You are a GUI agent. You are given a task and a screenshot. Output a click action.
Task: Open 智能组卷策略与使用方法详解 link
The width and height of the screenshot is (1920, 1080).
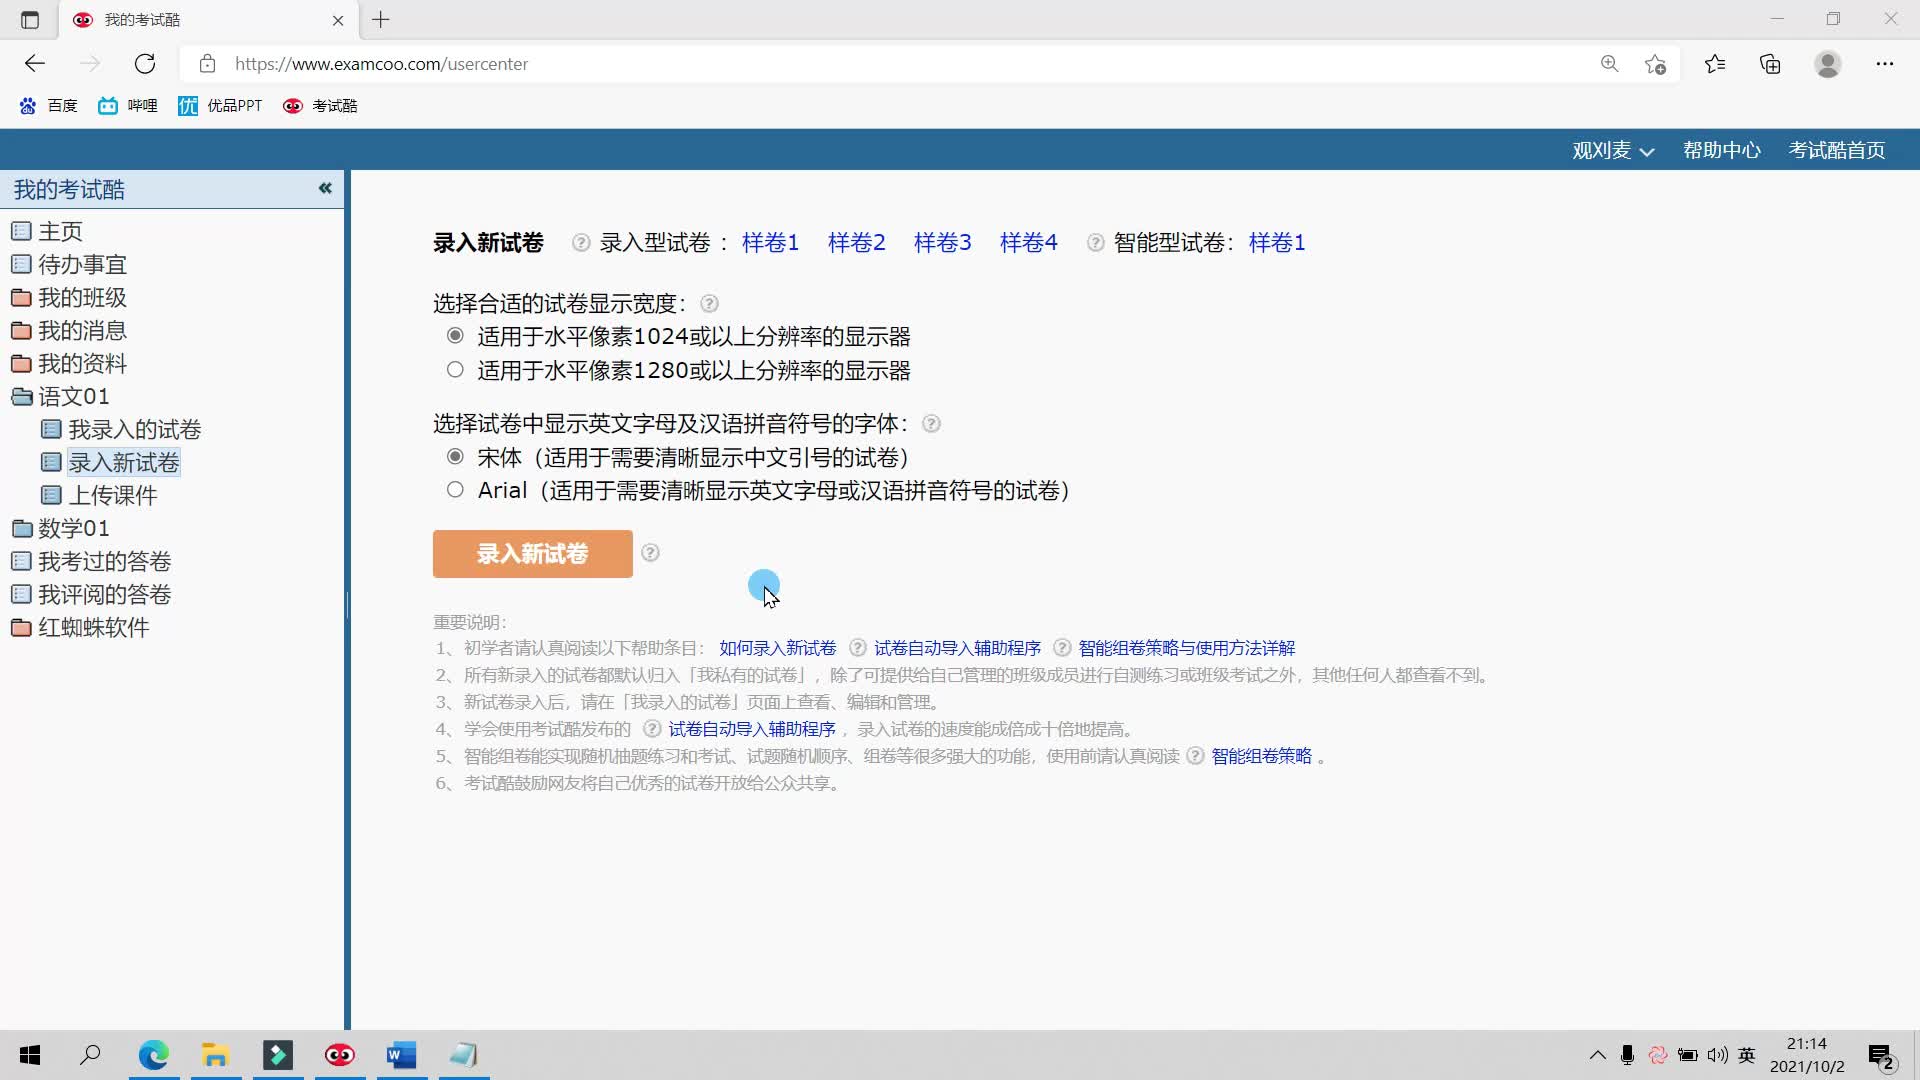1187,648
